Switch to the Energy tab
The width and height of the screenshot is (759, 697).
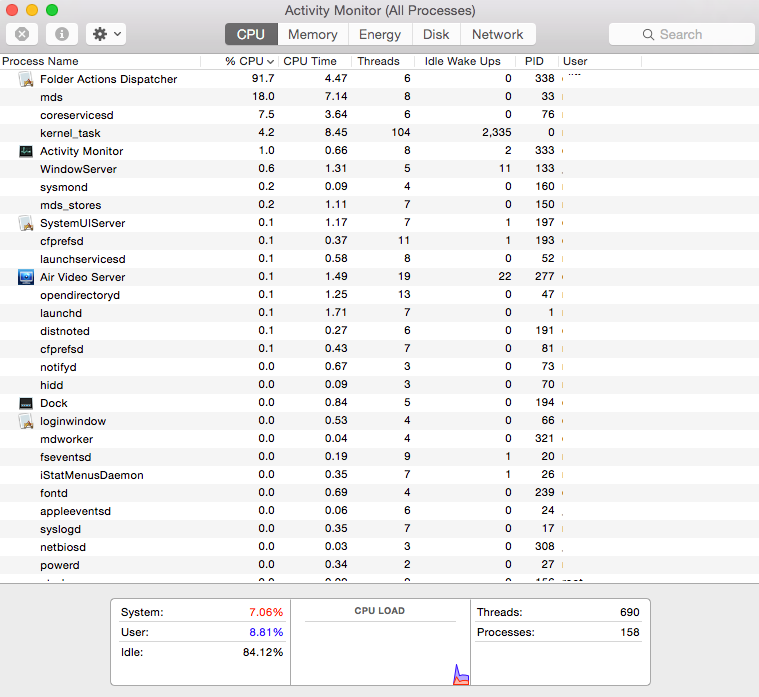380,34
